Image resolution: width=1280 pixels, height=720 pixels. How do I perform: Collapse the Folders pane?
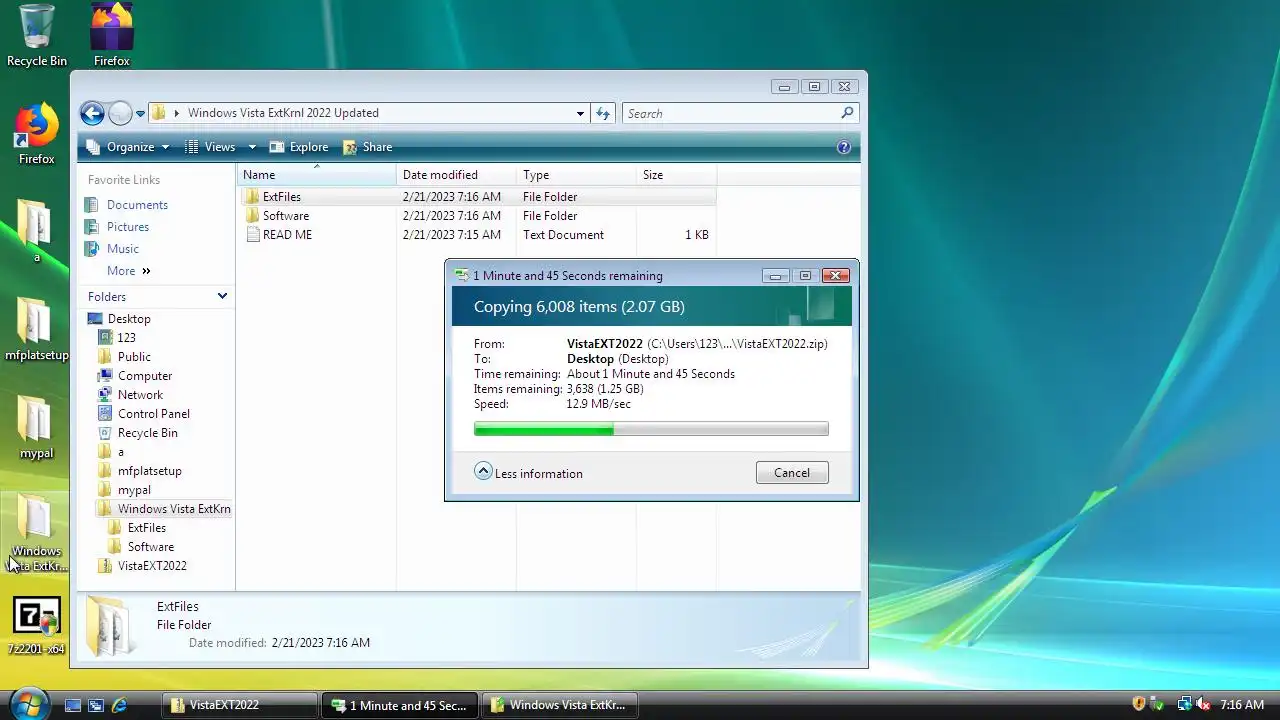[x=222, y=296]
